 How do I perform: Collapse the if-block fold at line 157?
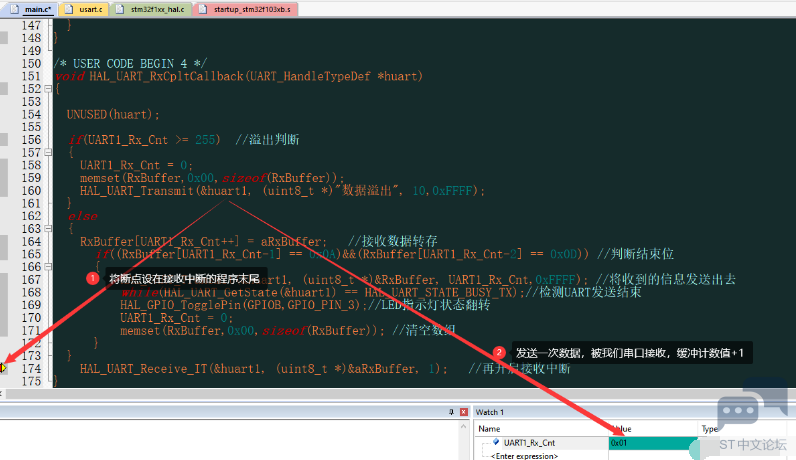[x=49, y=152]
